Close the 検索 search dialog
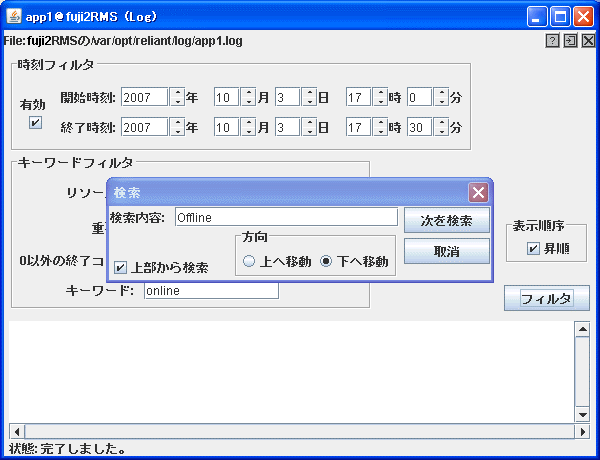This screenshot has height=460, width=600. tap(478, 192)
